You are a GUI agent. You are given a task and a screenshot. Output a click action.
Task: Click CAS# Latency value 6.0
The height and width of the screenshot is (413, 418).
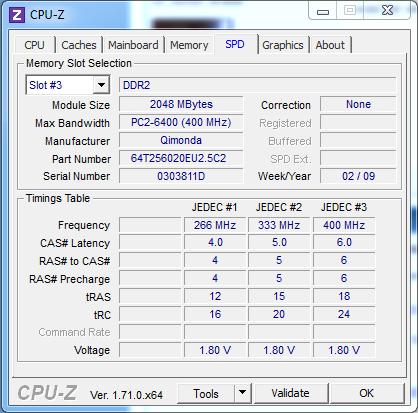[344, 242]
